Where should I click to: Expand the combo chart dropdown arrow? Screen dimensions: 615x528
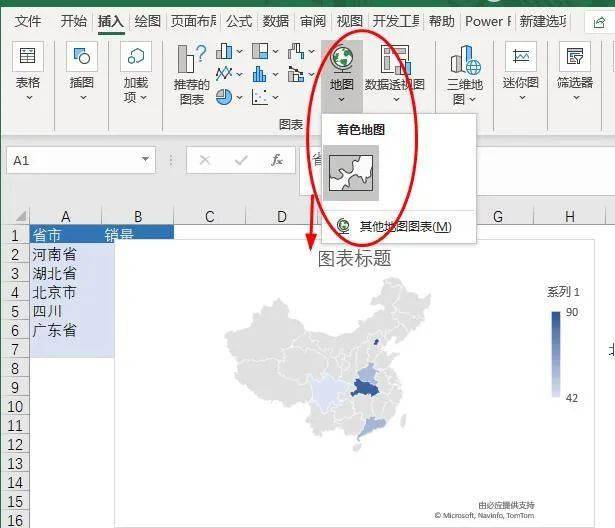coord(312,74)
